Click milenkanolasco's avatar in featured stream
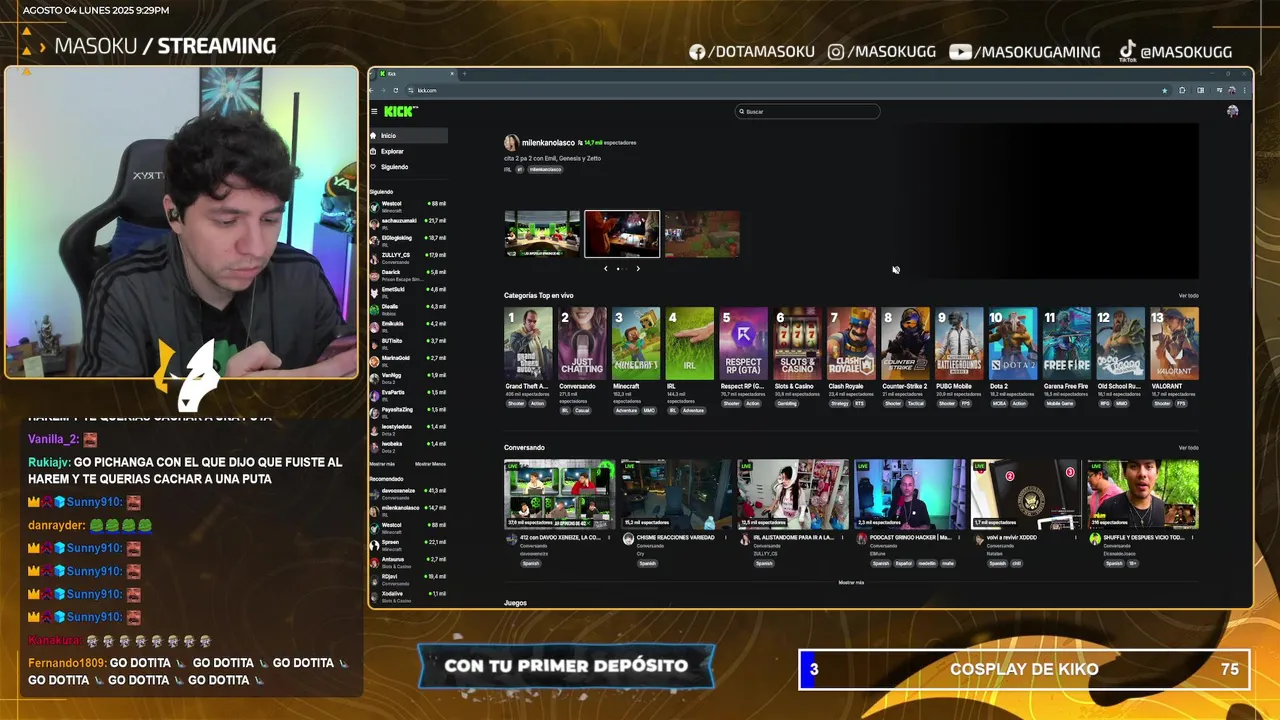 tap(511, 143)
